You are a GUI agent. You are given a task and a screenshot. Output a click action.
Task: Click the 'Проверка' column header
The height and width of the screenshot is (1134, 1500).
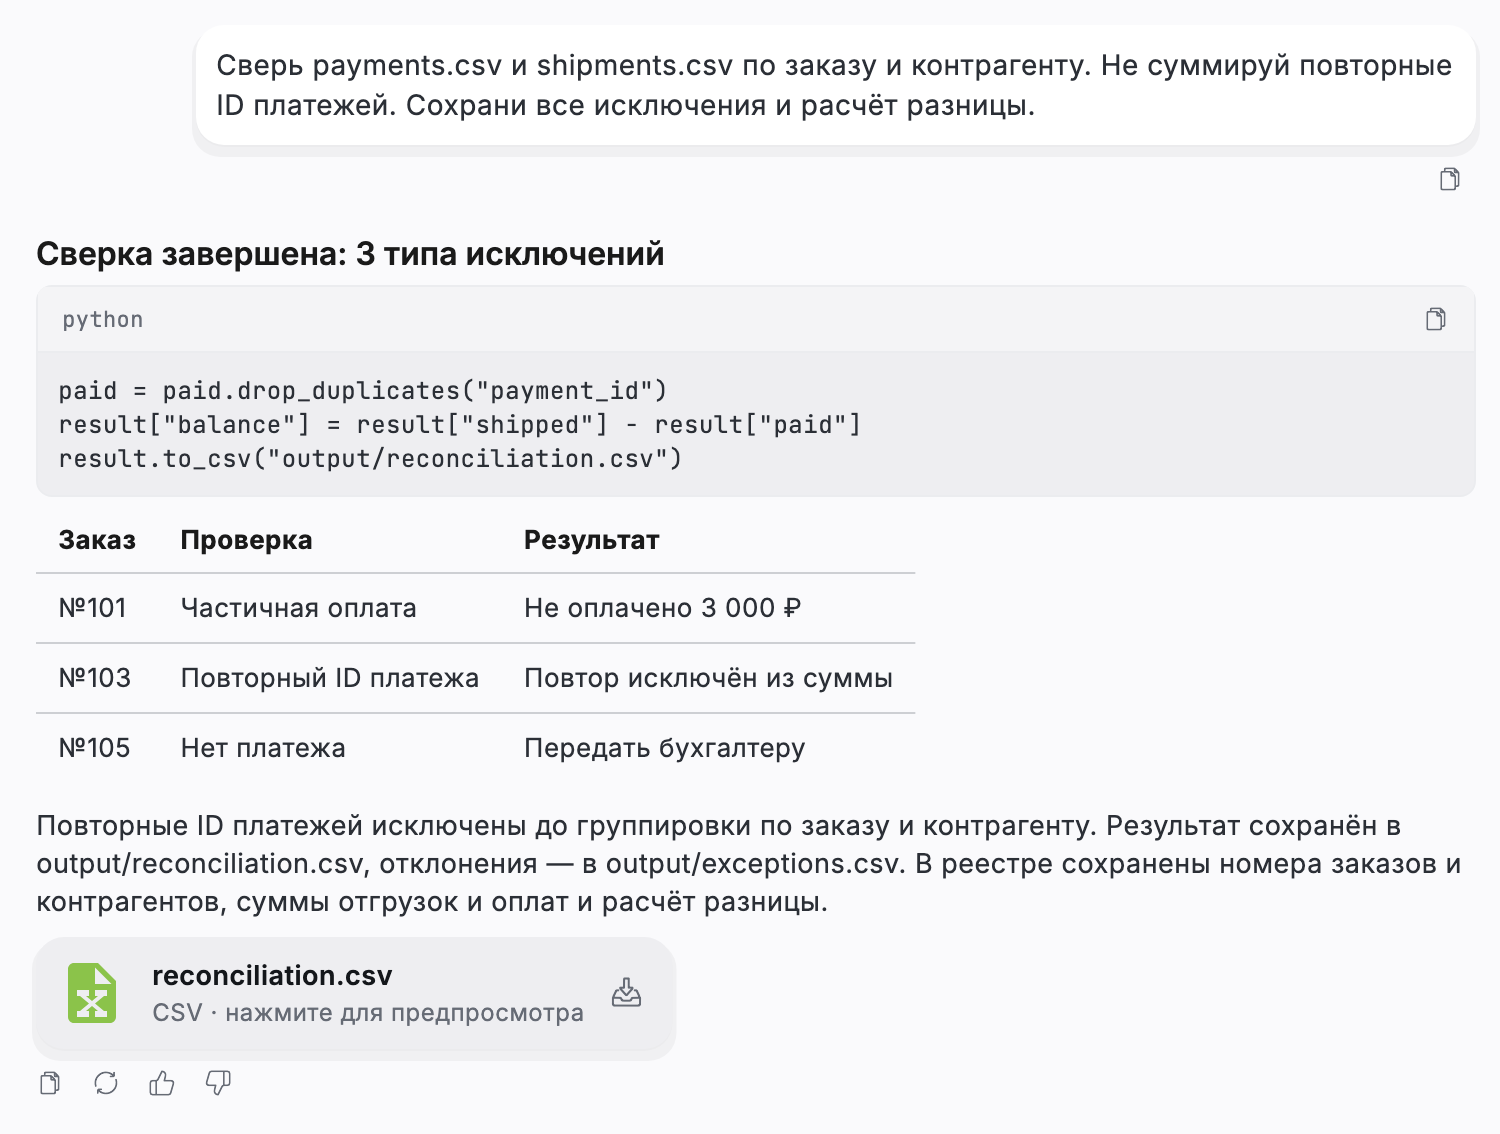246,540
